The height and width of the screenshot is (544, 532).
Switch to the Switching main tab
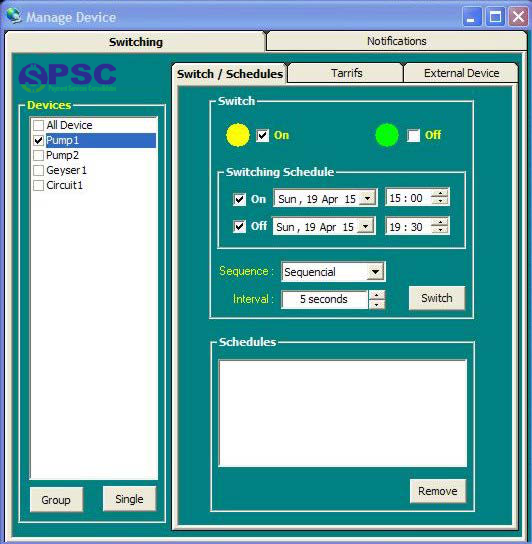136,42
